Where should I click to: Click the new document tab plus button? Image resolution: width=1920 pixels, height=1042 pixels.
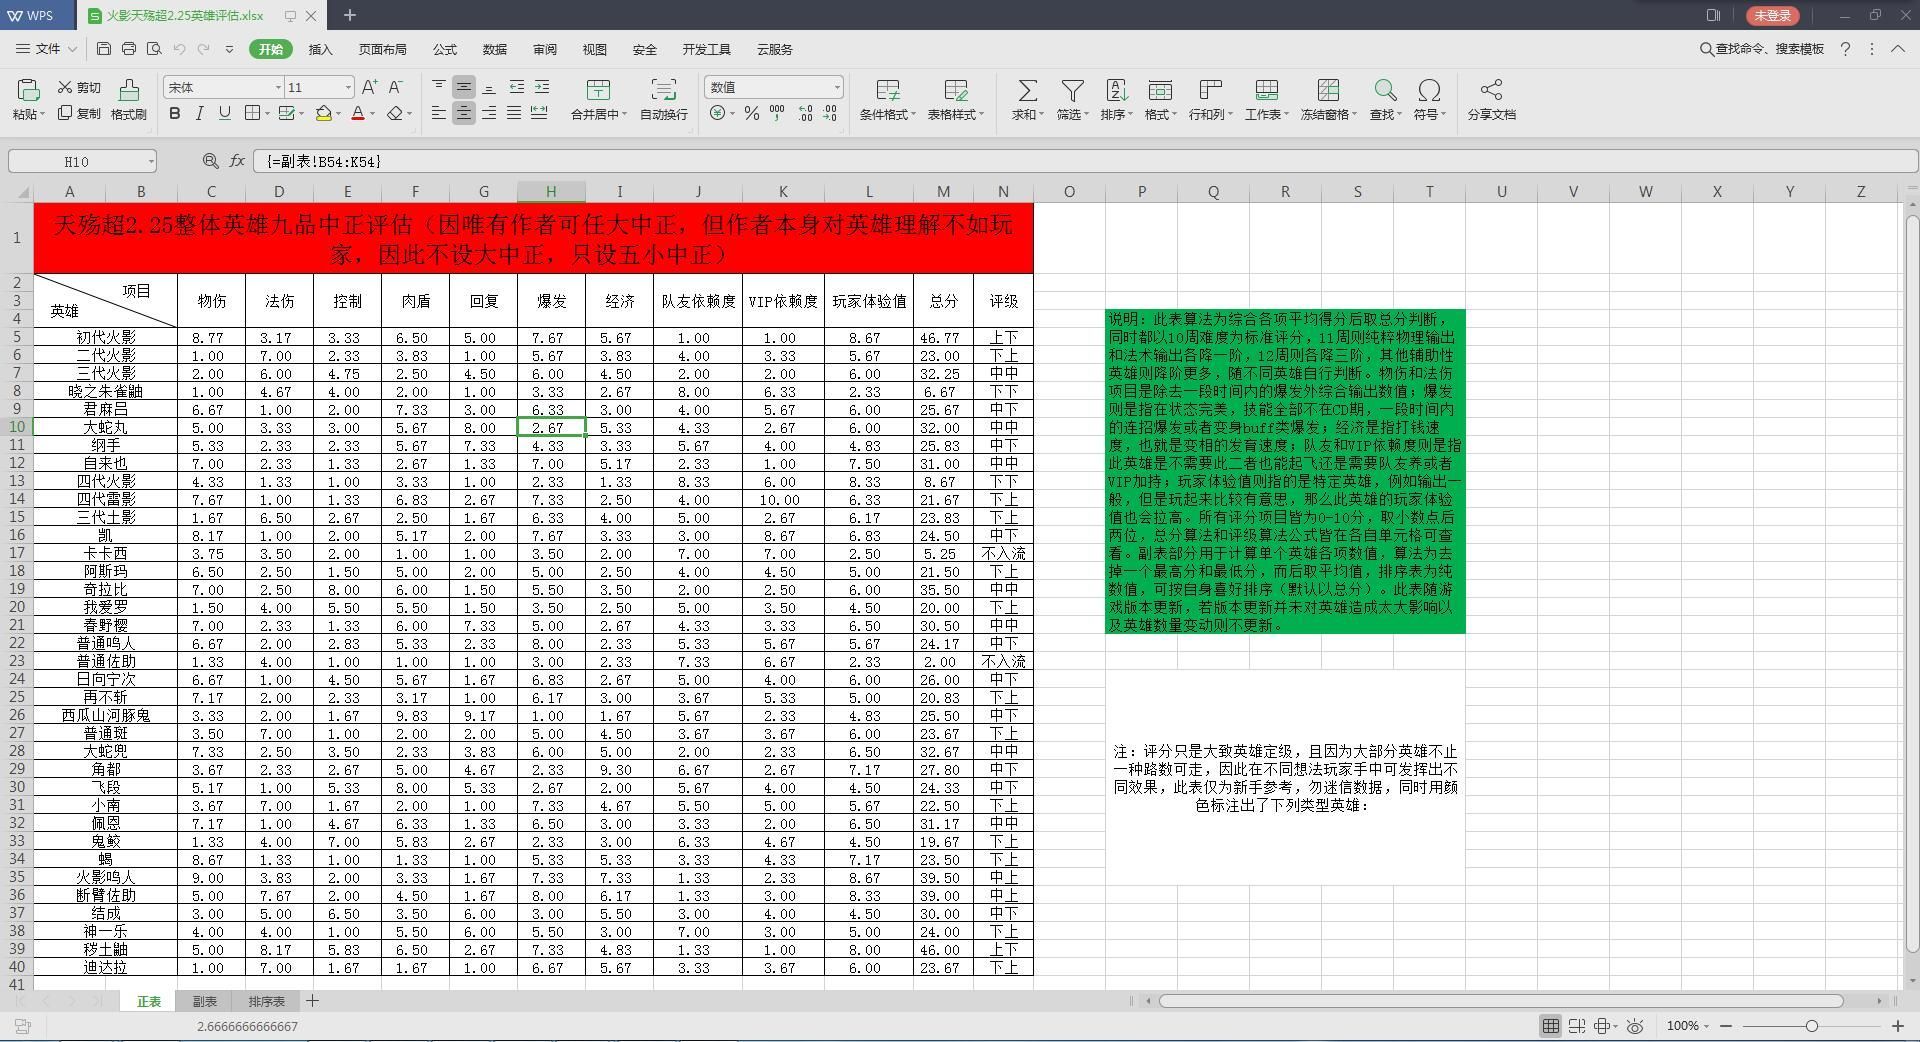click(349, 15)
